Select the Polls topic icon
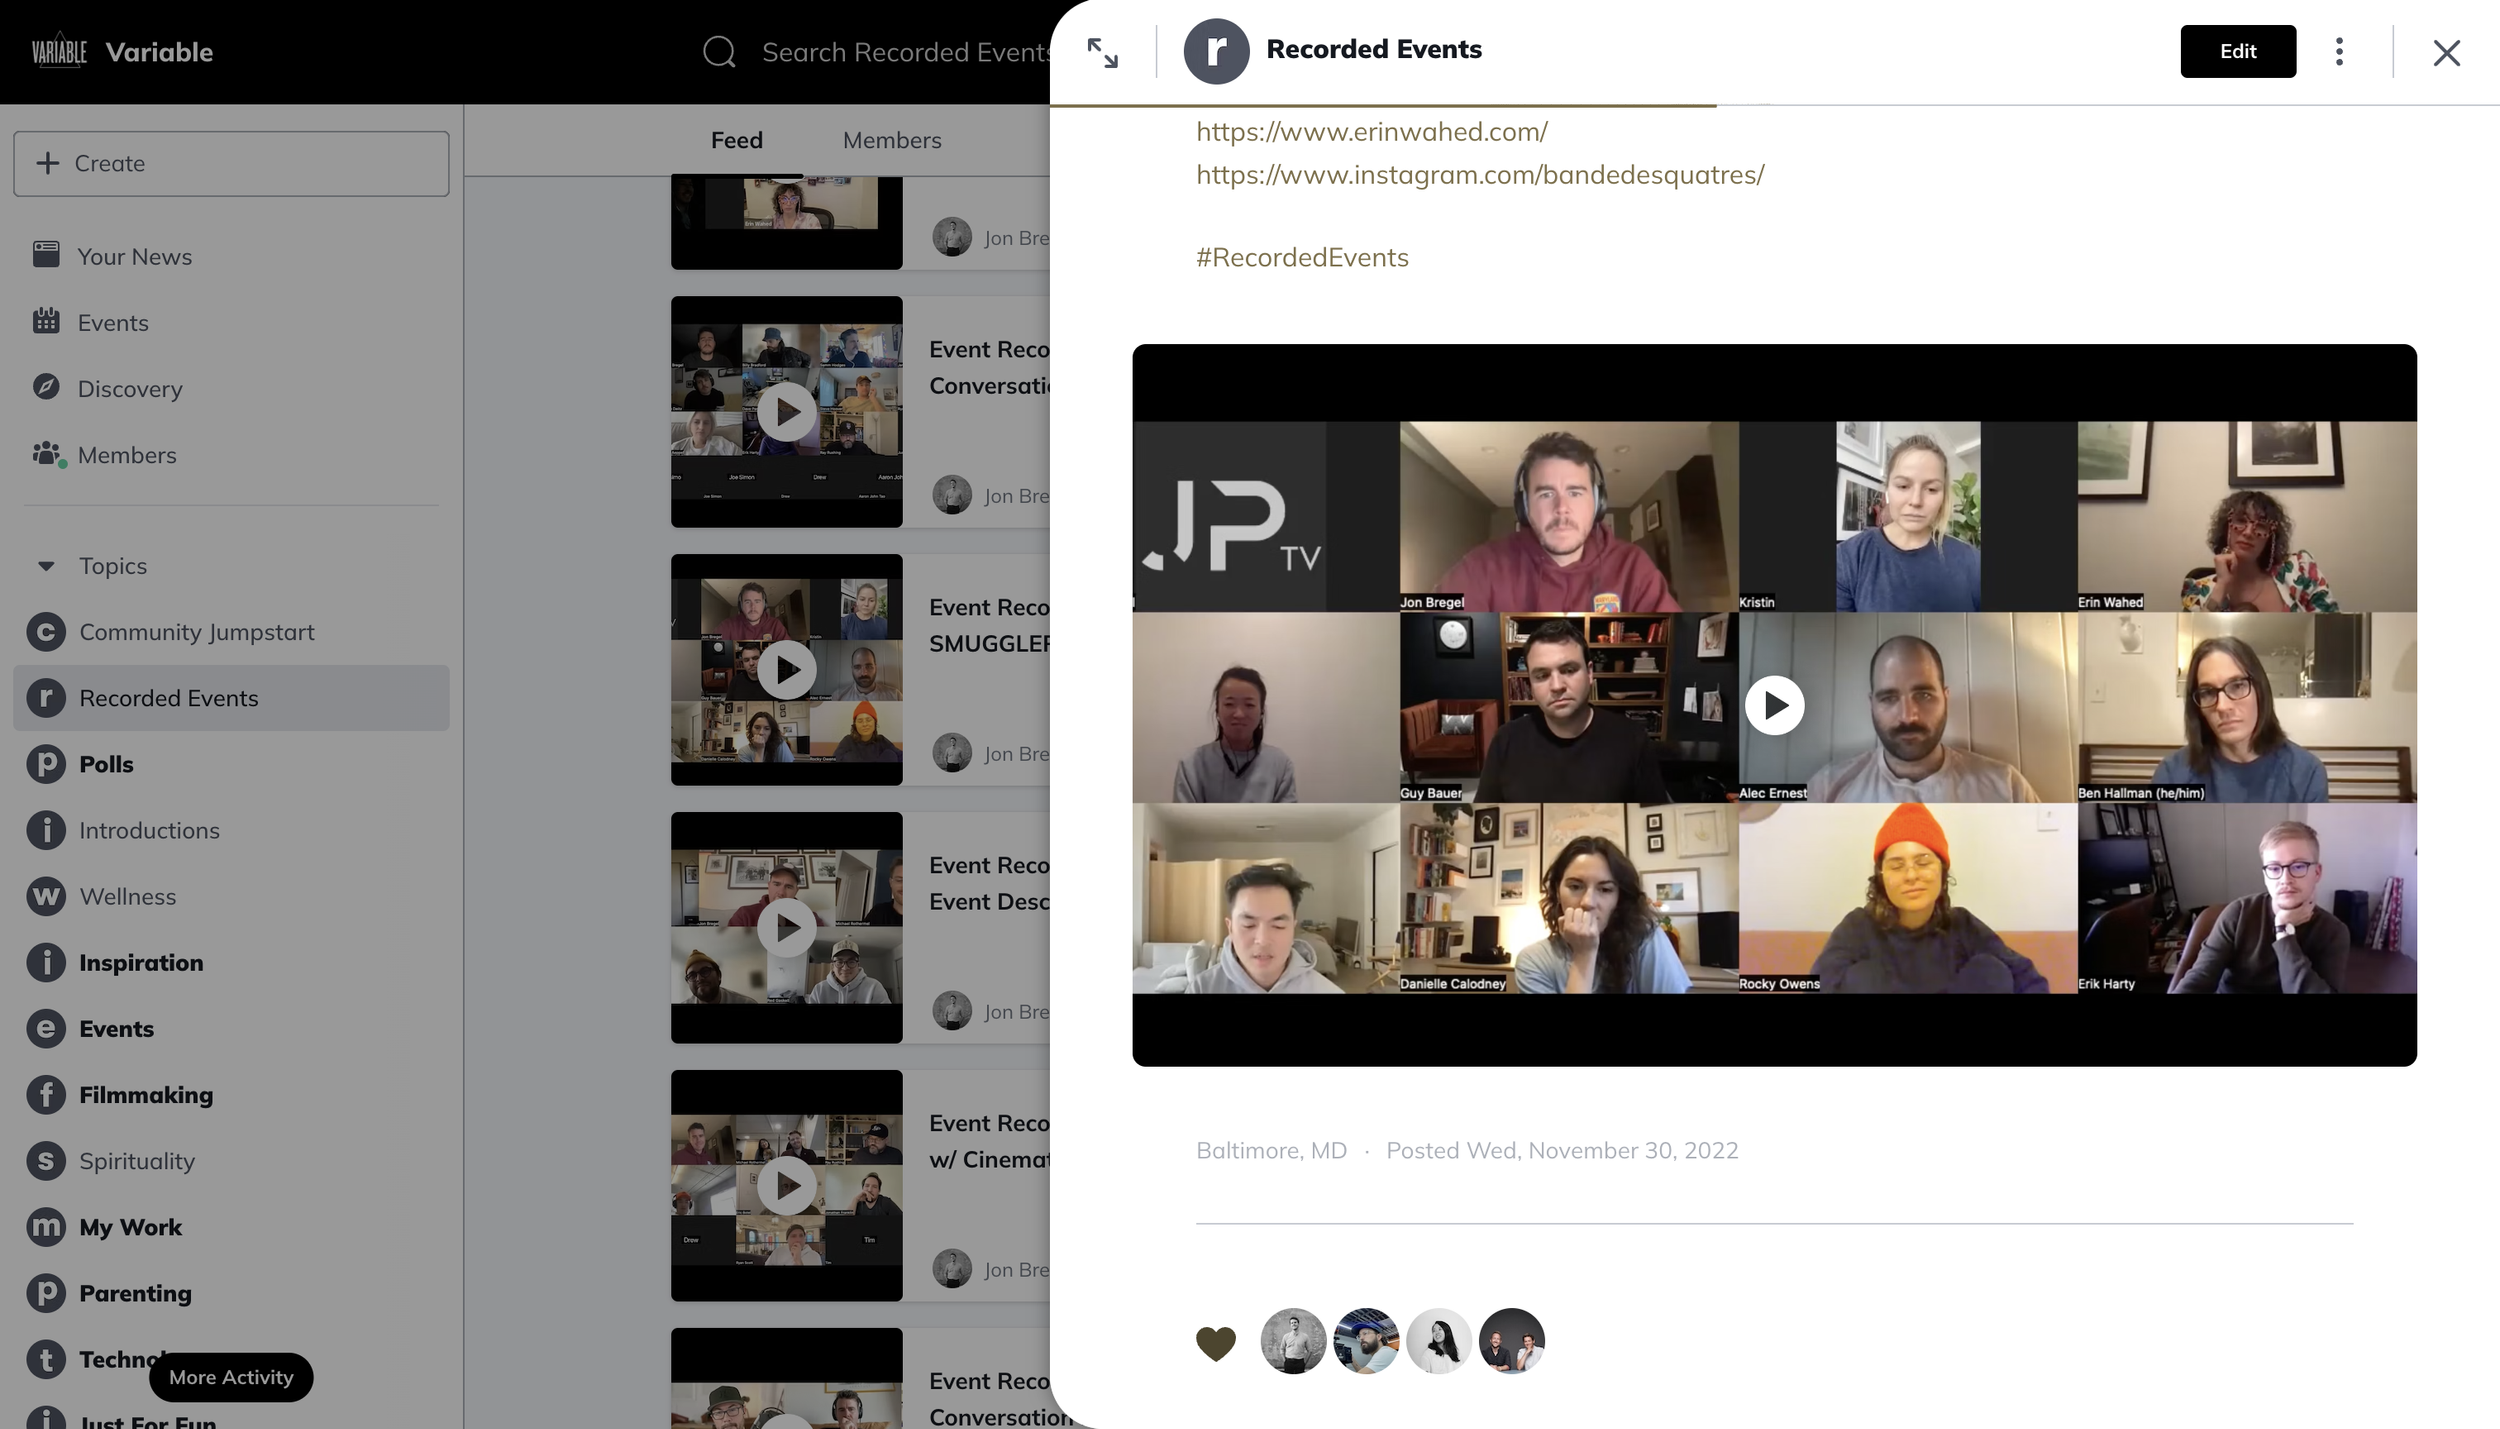2500x1429 pixels. 46,764
